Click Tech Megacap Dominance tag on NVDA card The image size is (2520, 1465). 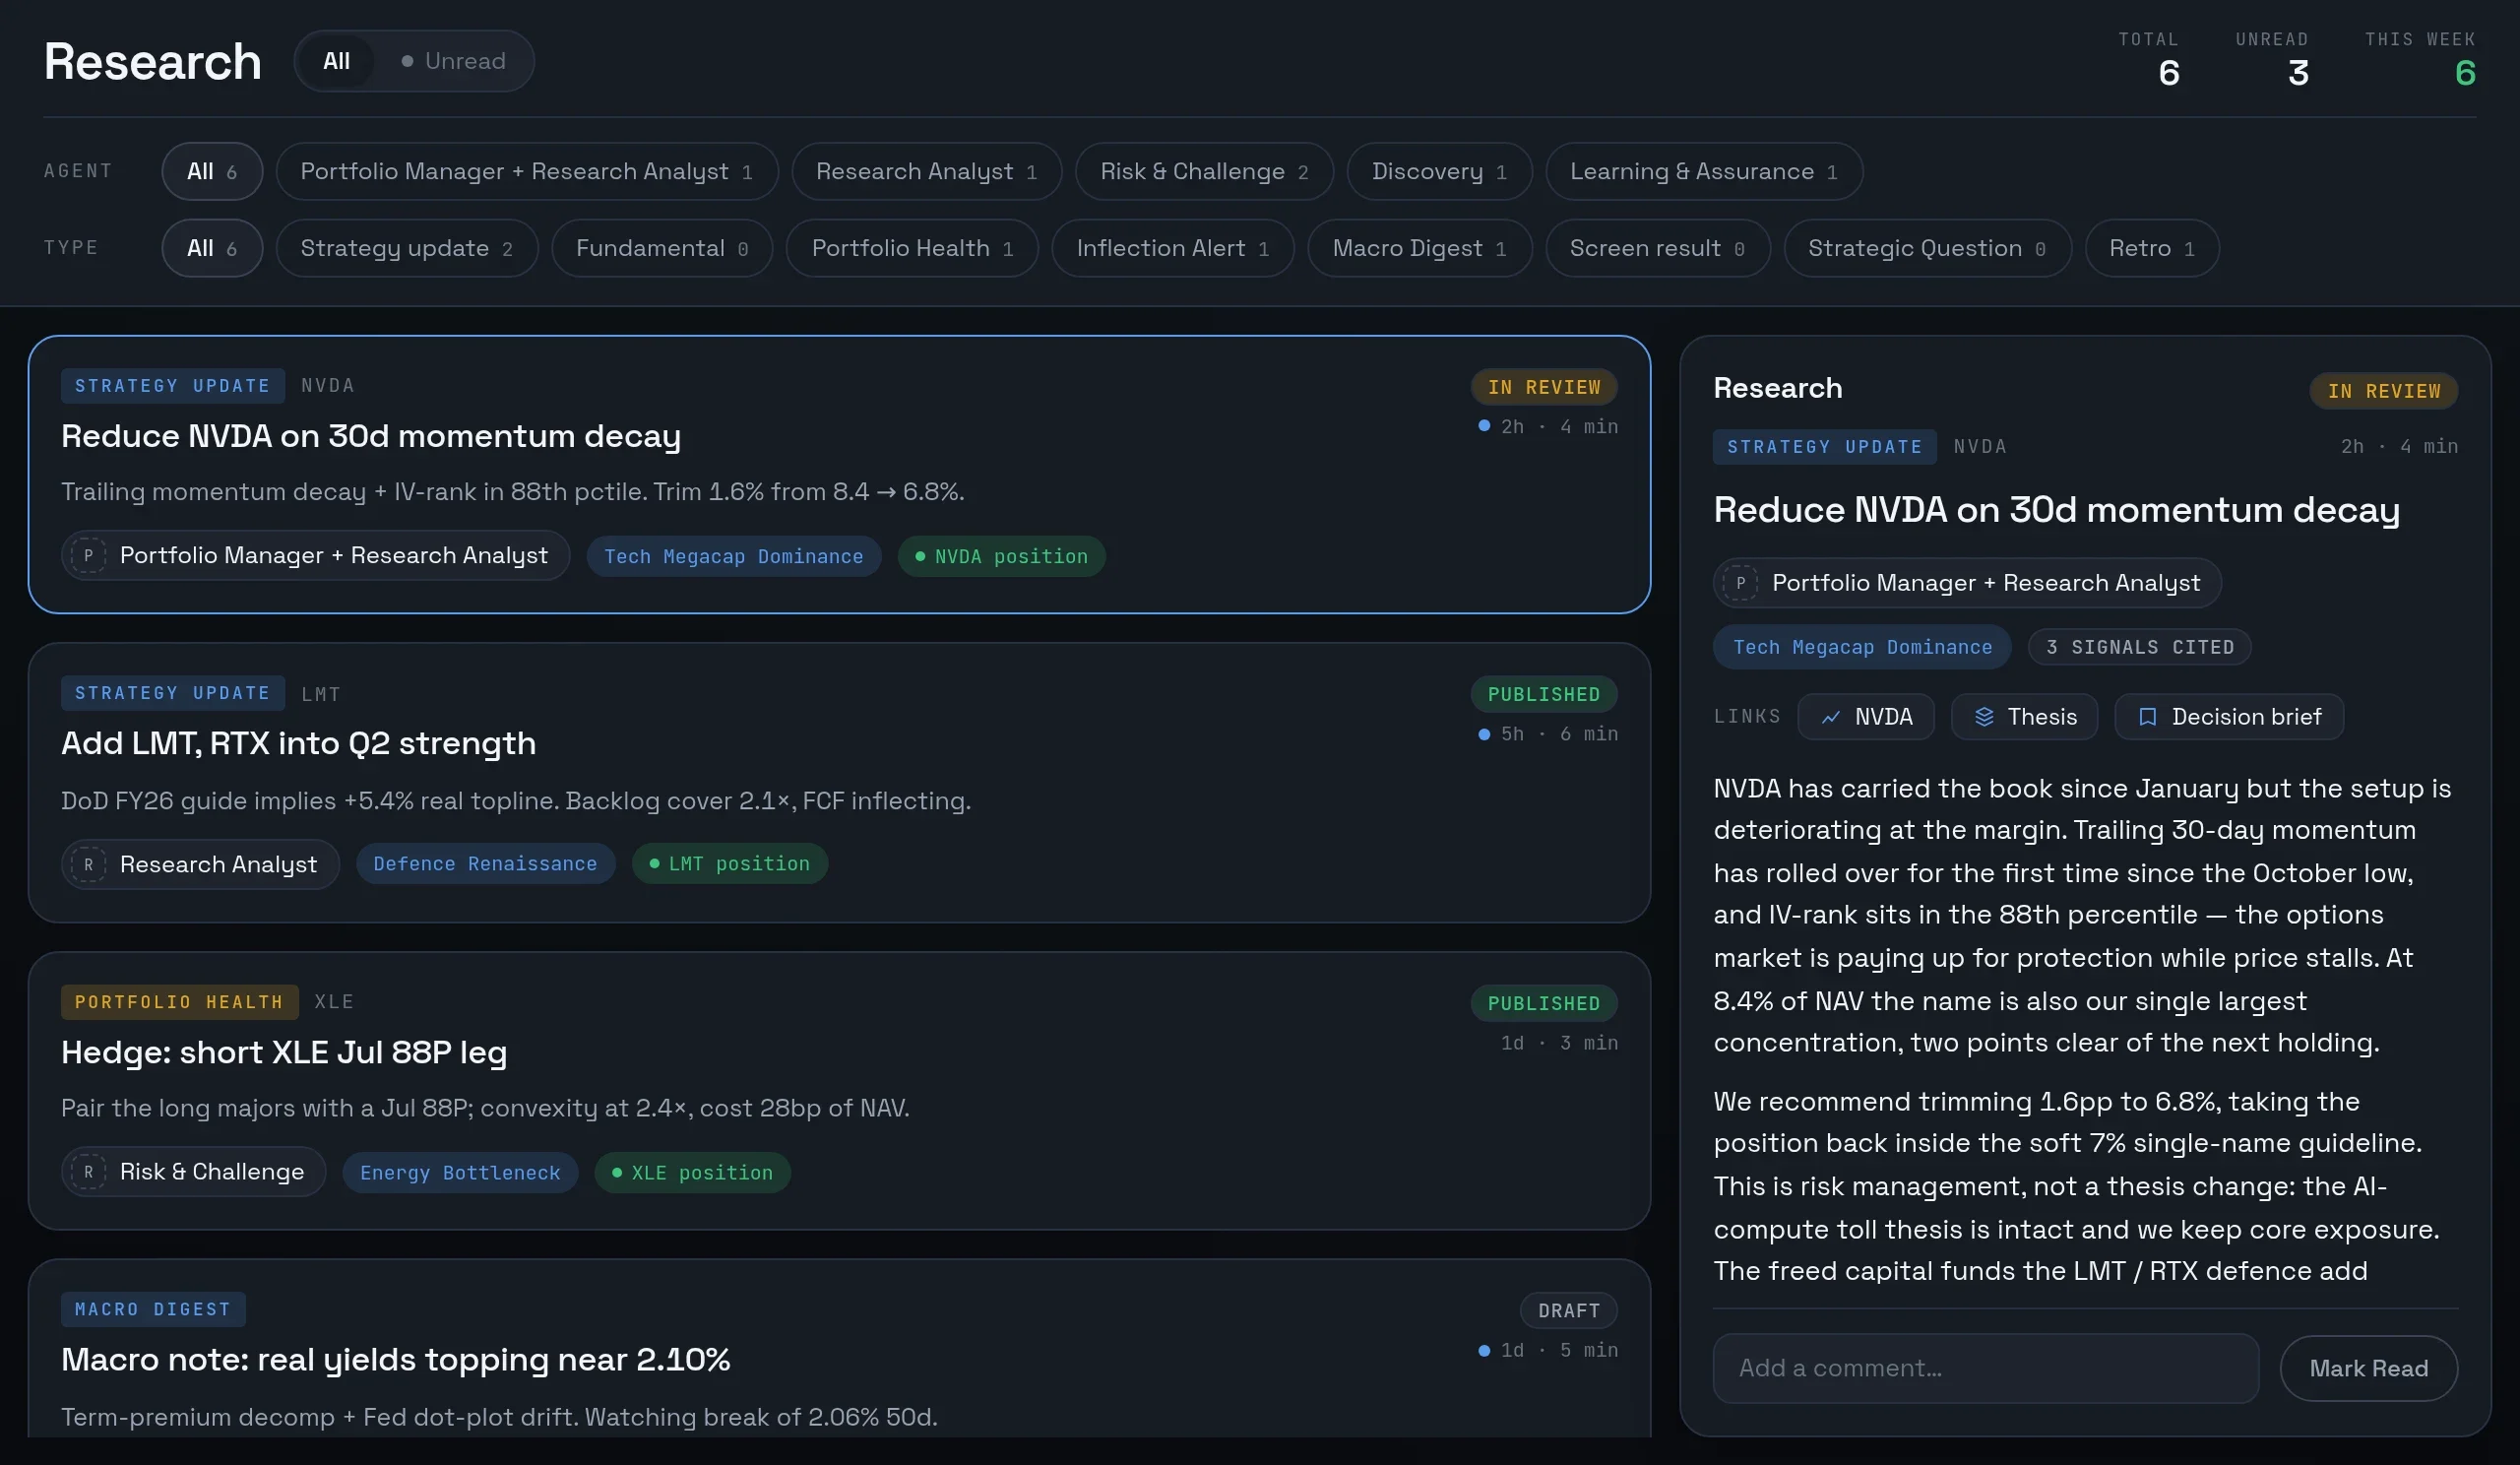(733, 556)
